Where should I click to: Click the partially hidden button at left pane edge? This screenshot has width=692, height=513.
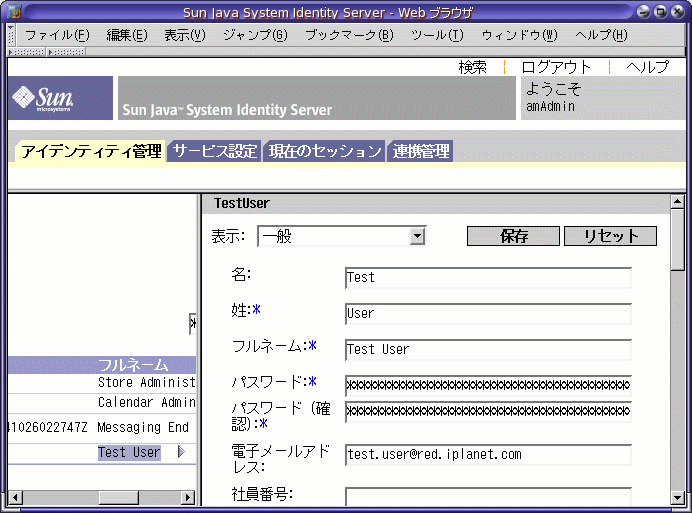192,324
